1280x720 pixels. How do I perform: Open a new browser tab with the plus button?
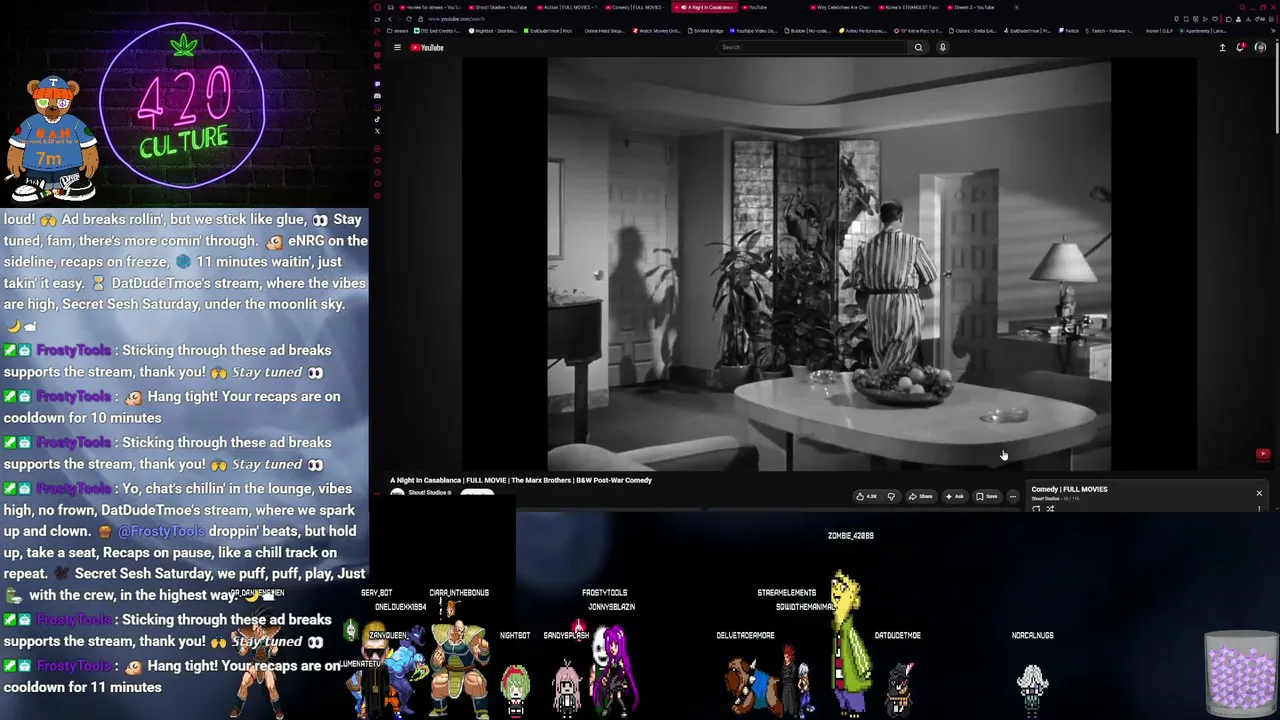[x=1017, y=7]
